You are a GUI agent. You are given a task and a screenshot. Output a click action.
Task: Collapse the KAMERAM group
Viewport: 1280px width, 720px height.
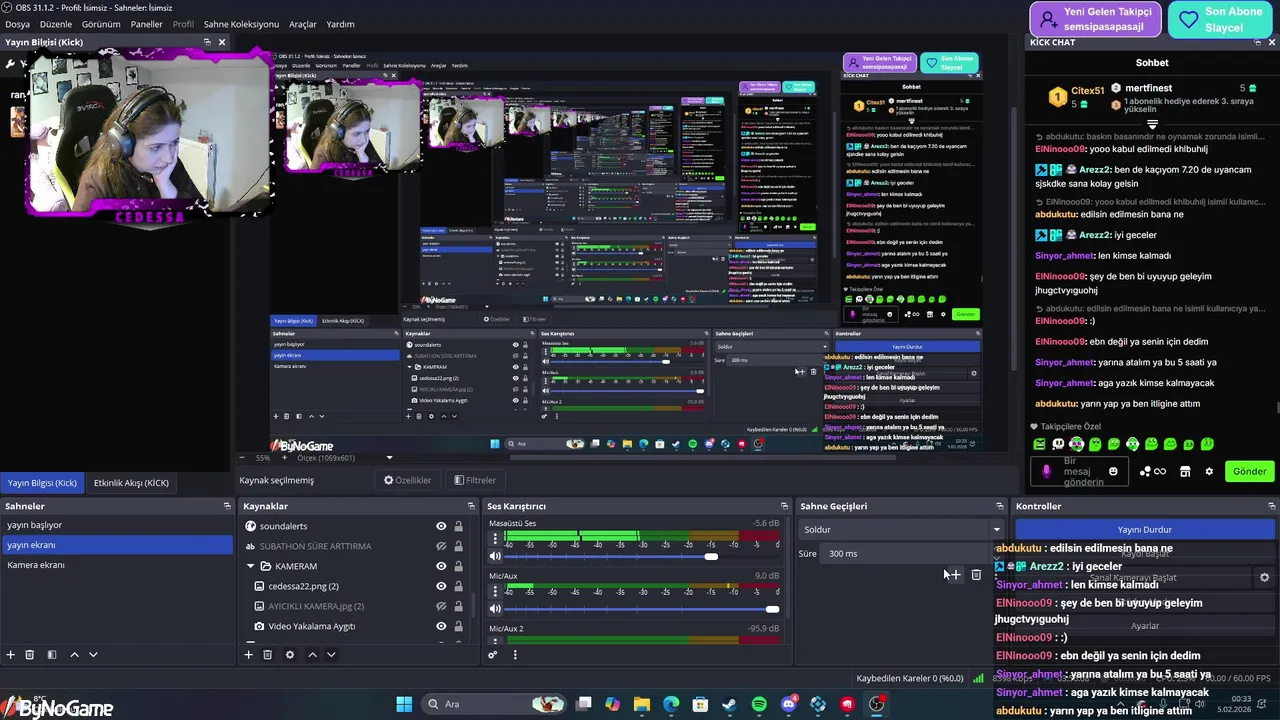tap(251, 566)
